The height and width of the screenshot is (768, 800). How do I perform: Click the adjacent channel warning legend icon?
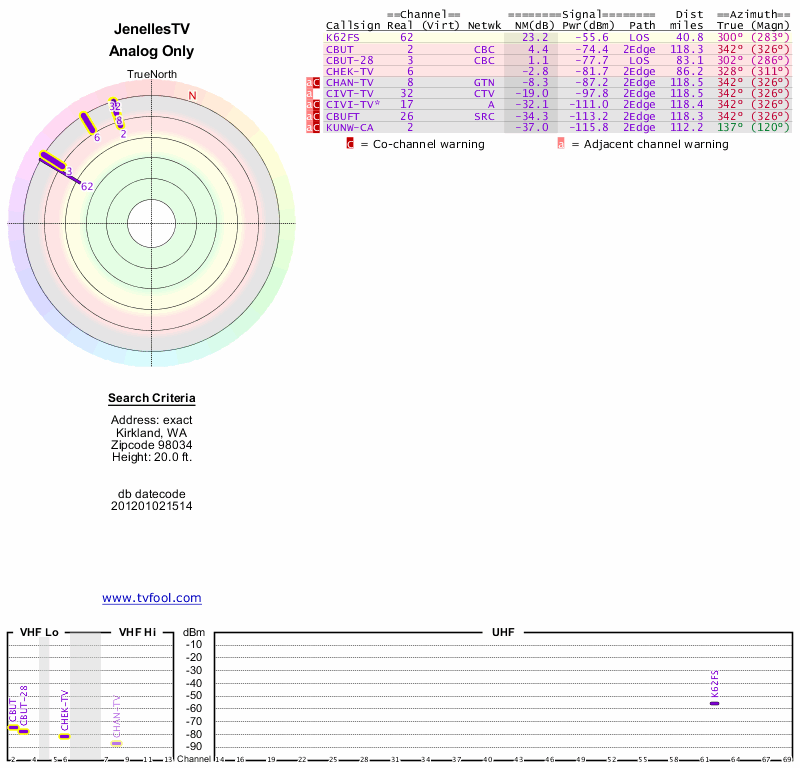tap(561, 144)
